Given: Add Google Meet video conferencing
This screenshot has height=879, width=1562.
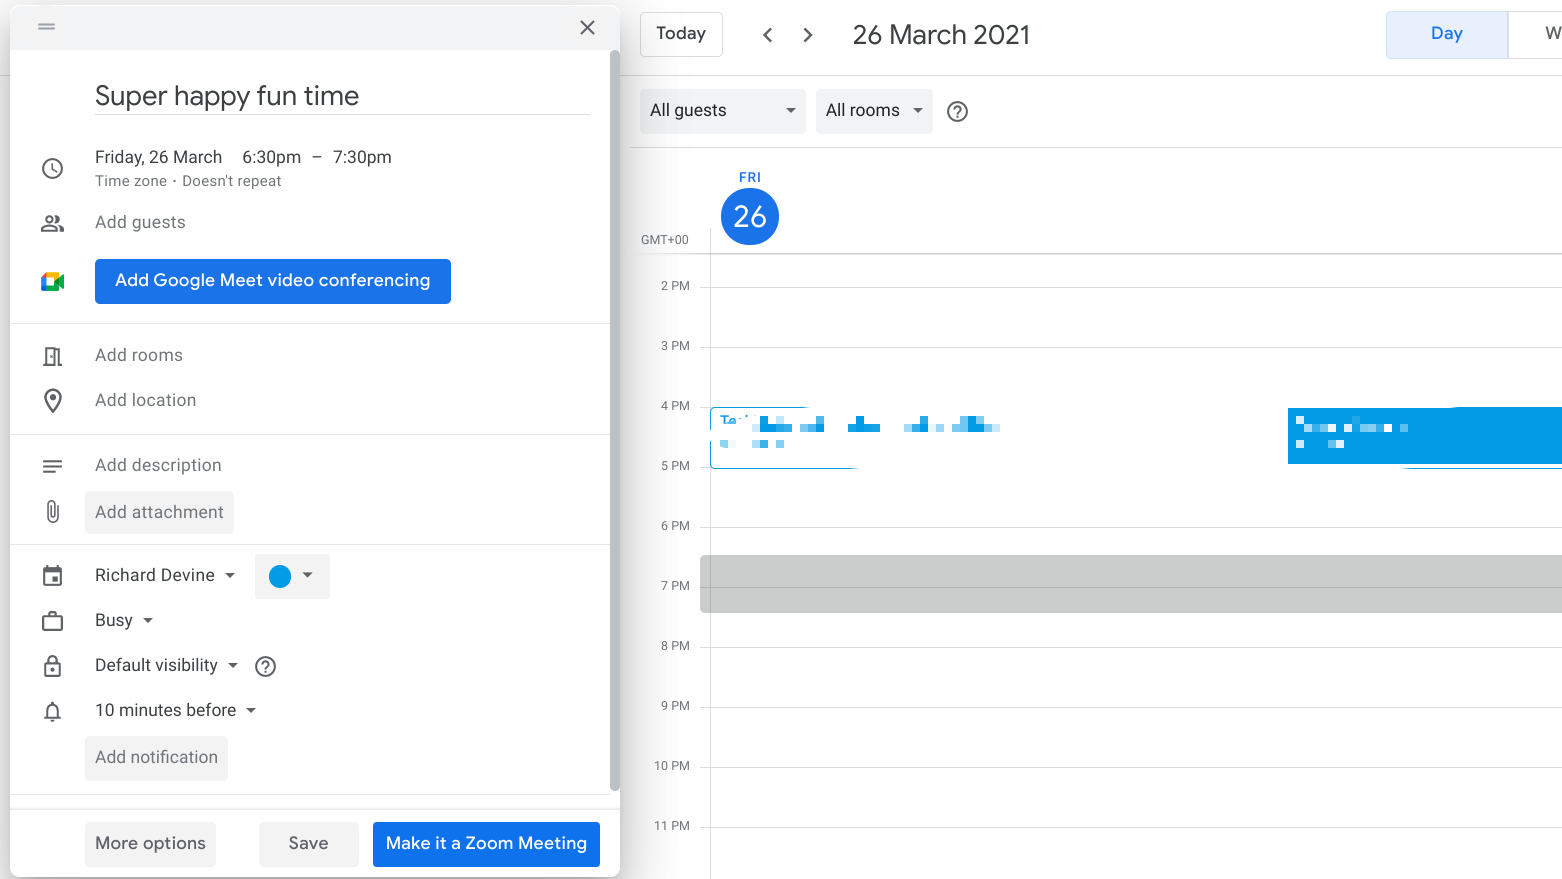Looking at the screenshot, I should (272, 281).
